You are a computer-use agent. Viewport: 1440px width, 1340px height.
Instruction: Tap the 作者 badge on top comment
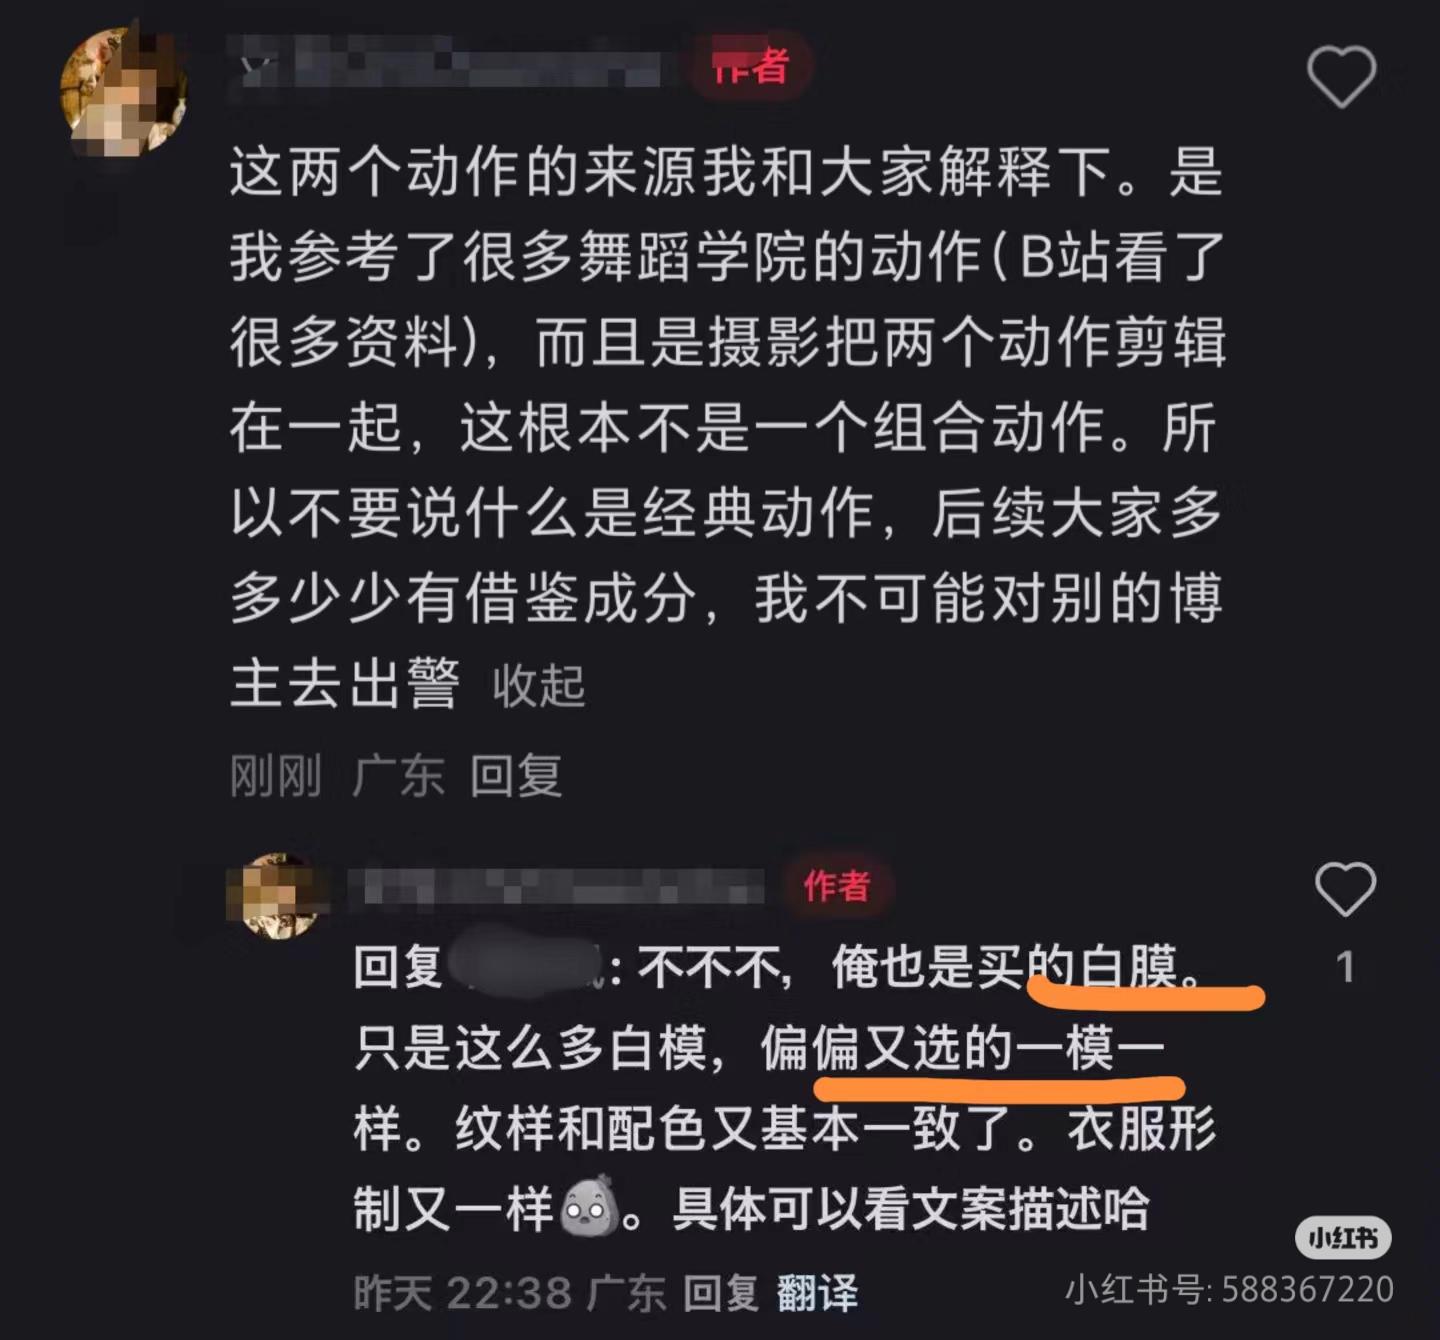(x=750, y=67)
